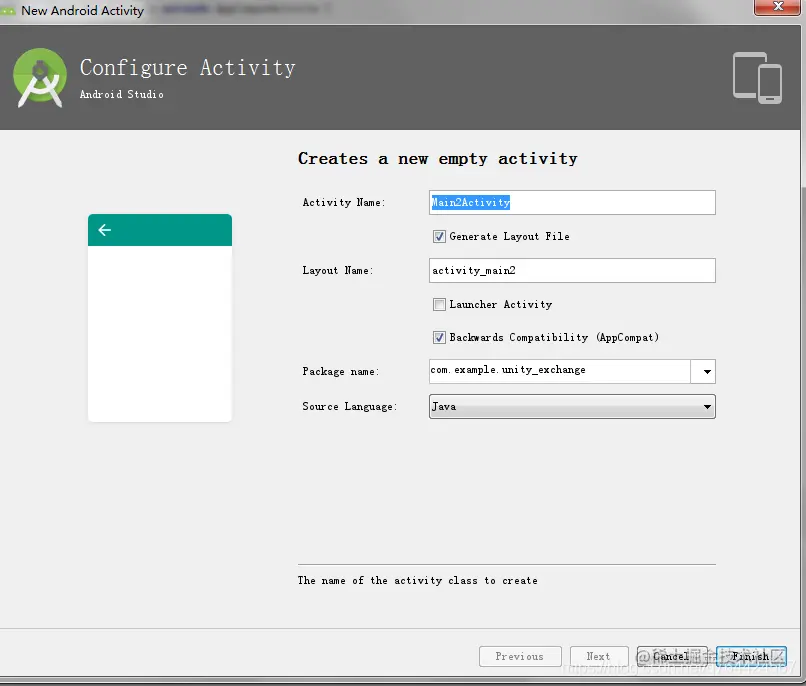
Task: Click the Layout Name input field
Action: point(572,270)
